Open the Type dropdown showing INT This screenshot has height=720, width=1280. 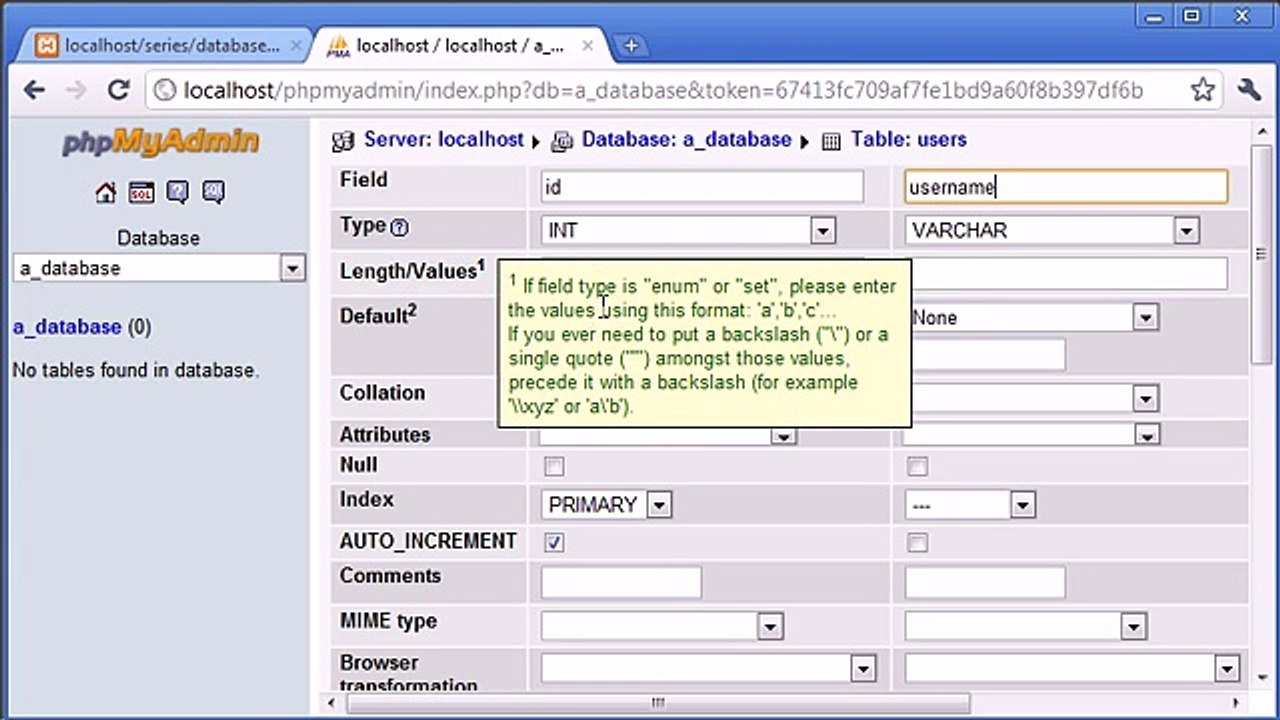click(x=688, y=231)
